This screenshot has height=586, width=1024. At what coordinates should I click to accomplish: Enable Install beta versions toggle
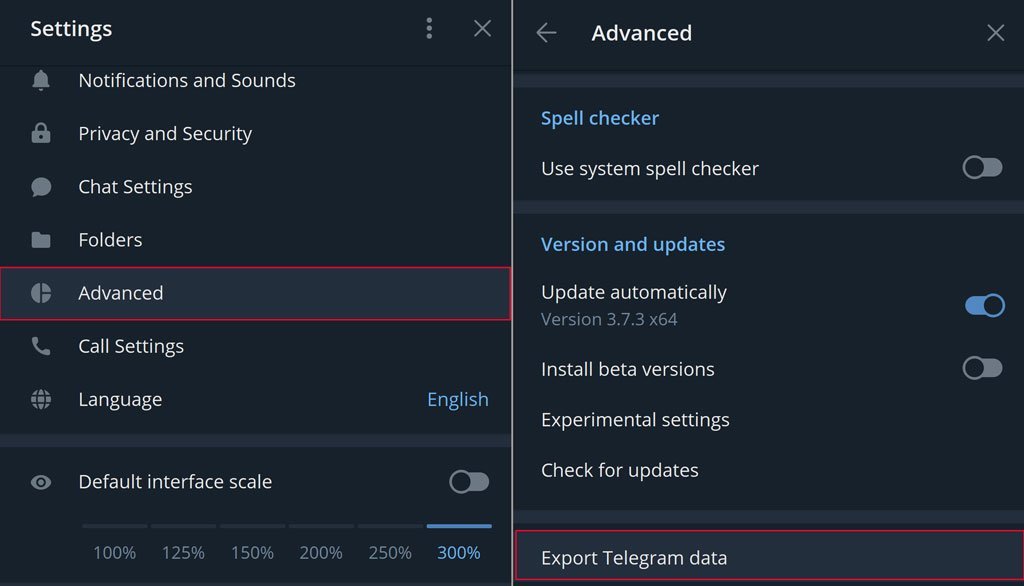(982, 368)
